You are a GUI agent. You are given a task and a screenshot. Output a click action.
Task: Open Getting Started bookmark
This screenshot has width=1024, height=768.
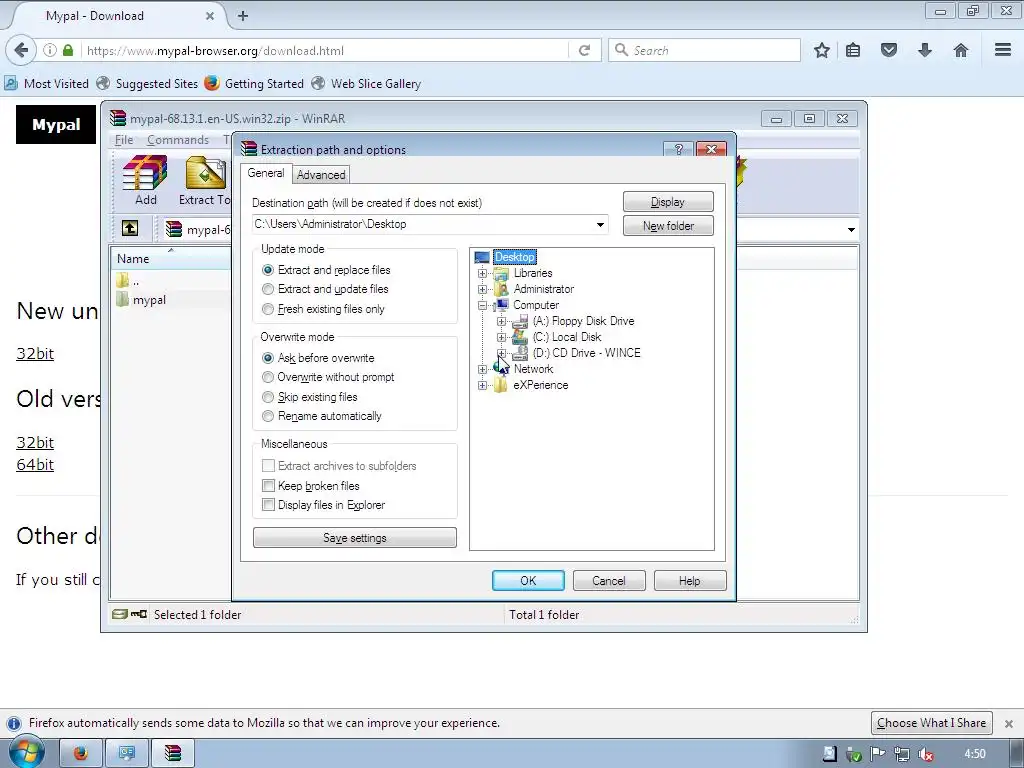click(254, 84)
